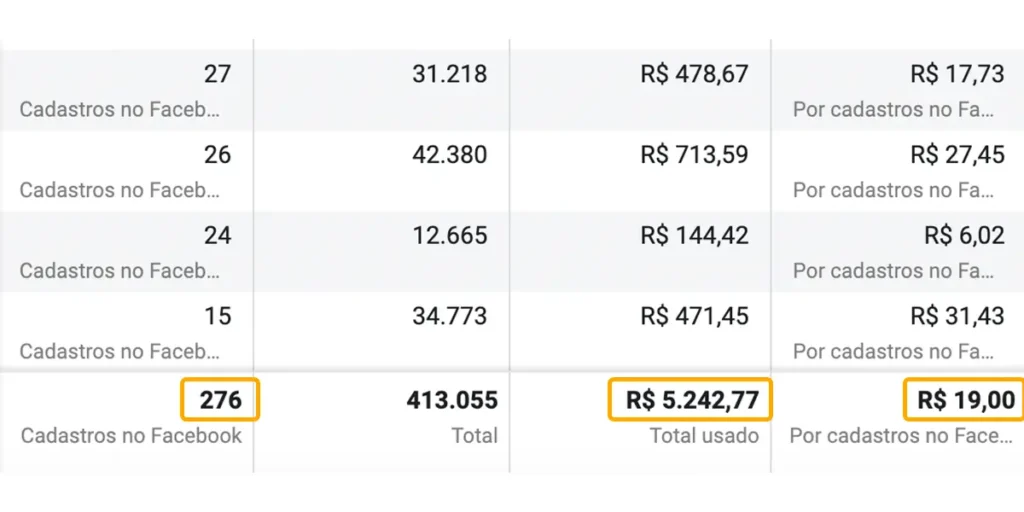Screen dimensions: 1024x512
Task: Click the 12.665 cell
Action: (x=449, y=236)
